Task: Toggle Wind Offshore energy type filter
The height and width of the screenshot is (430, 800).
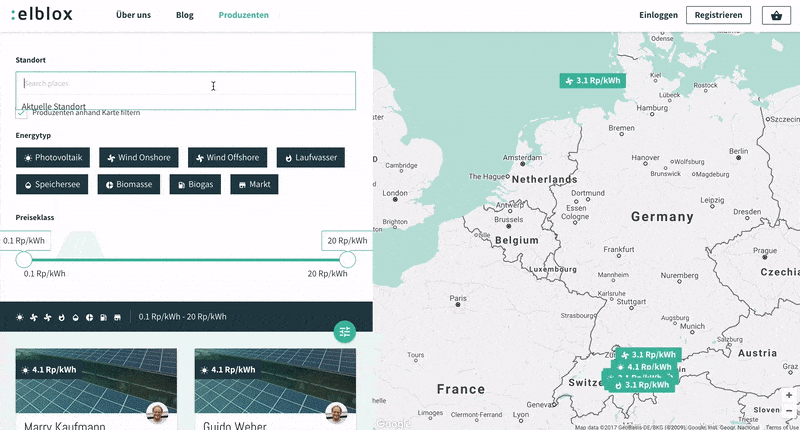Action: click(228, 158)
